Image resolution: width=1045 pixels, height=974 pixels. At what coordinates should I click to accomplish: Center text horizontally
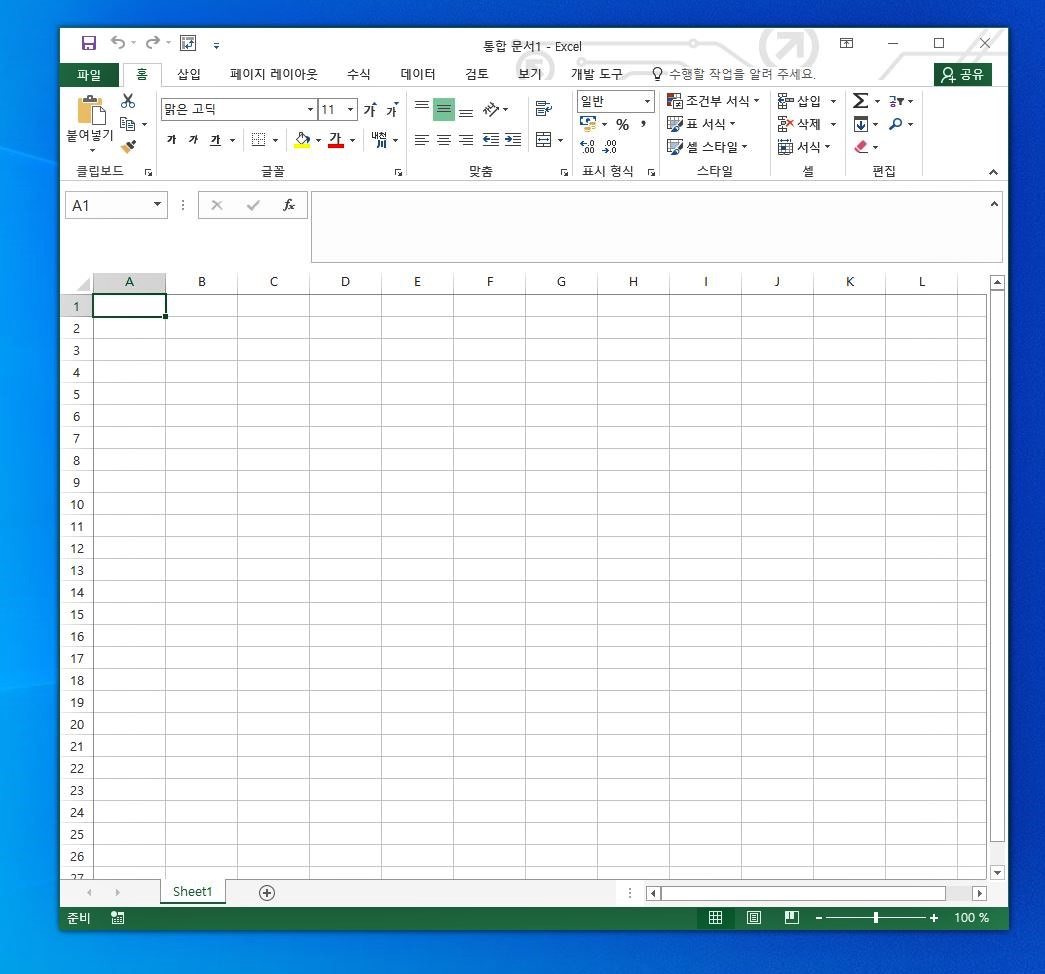pyautogui.click(x=444, y=139)
